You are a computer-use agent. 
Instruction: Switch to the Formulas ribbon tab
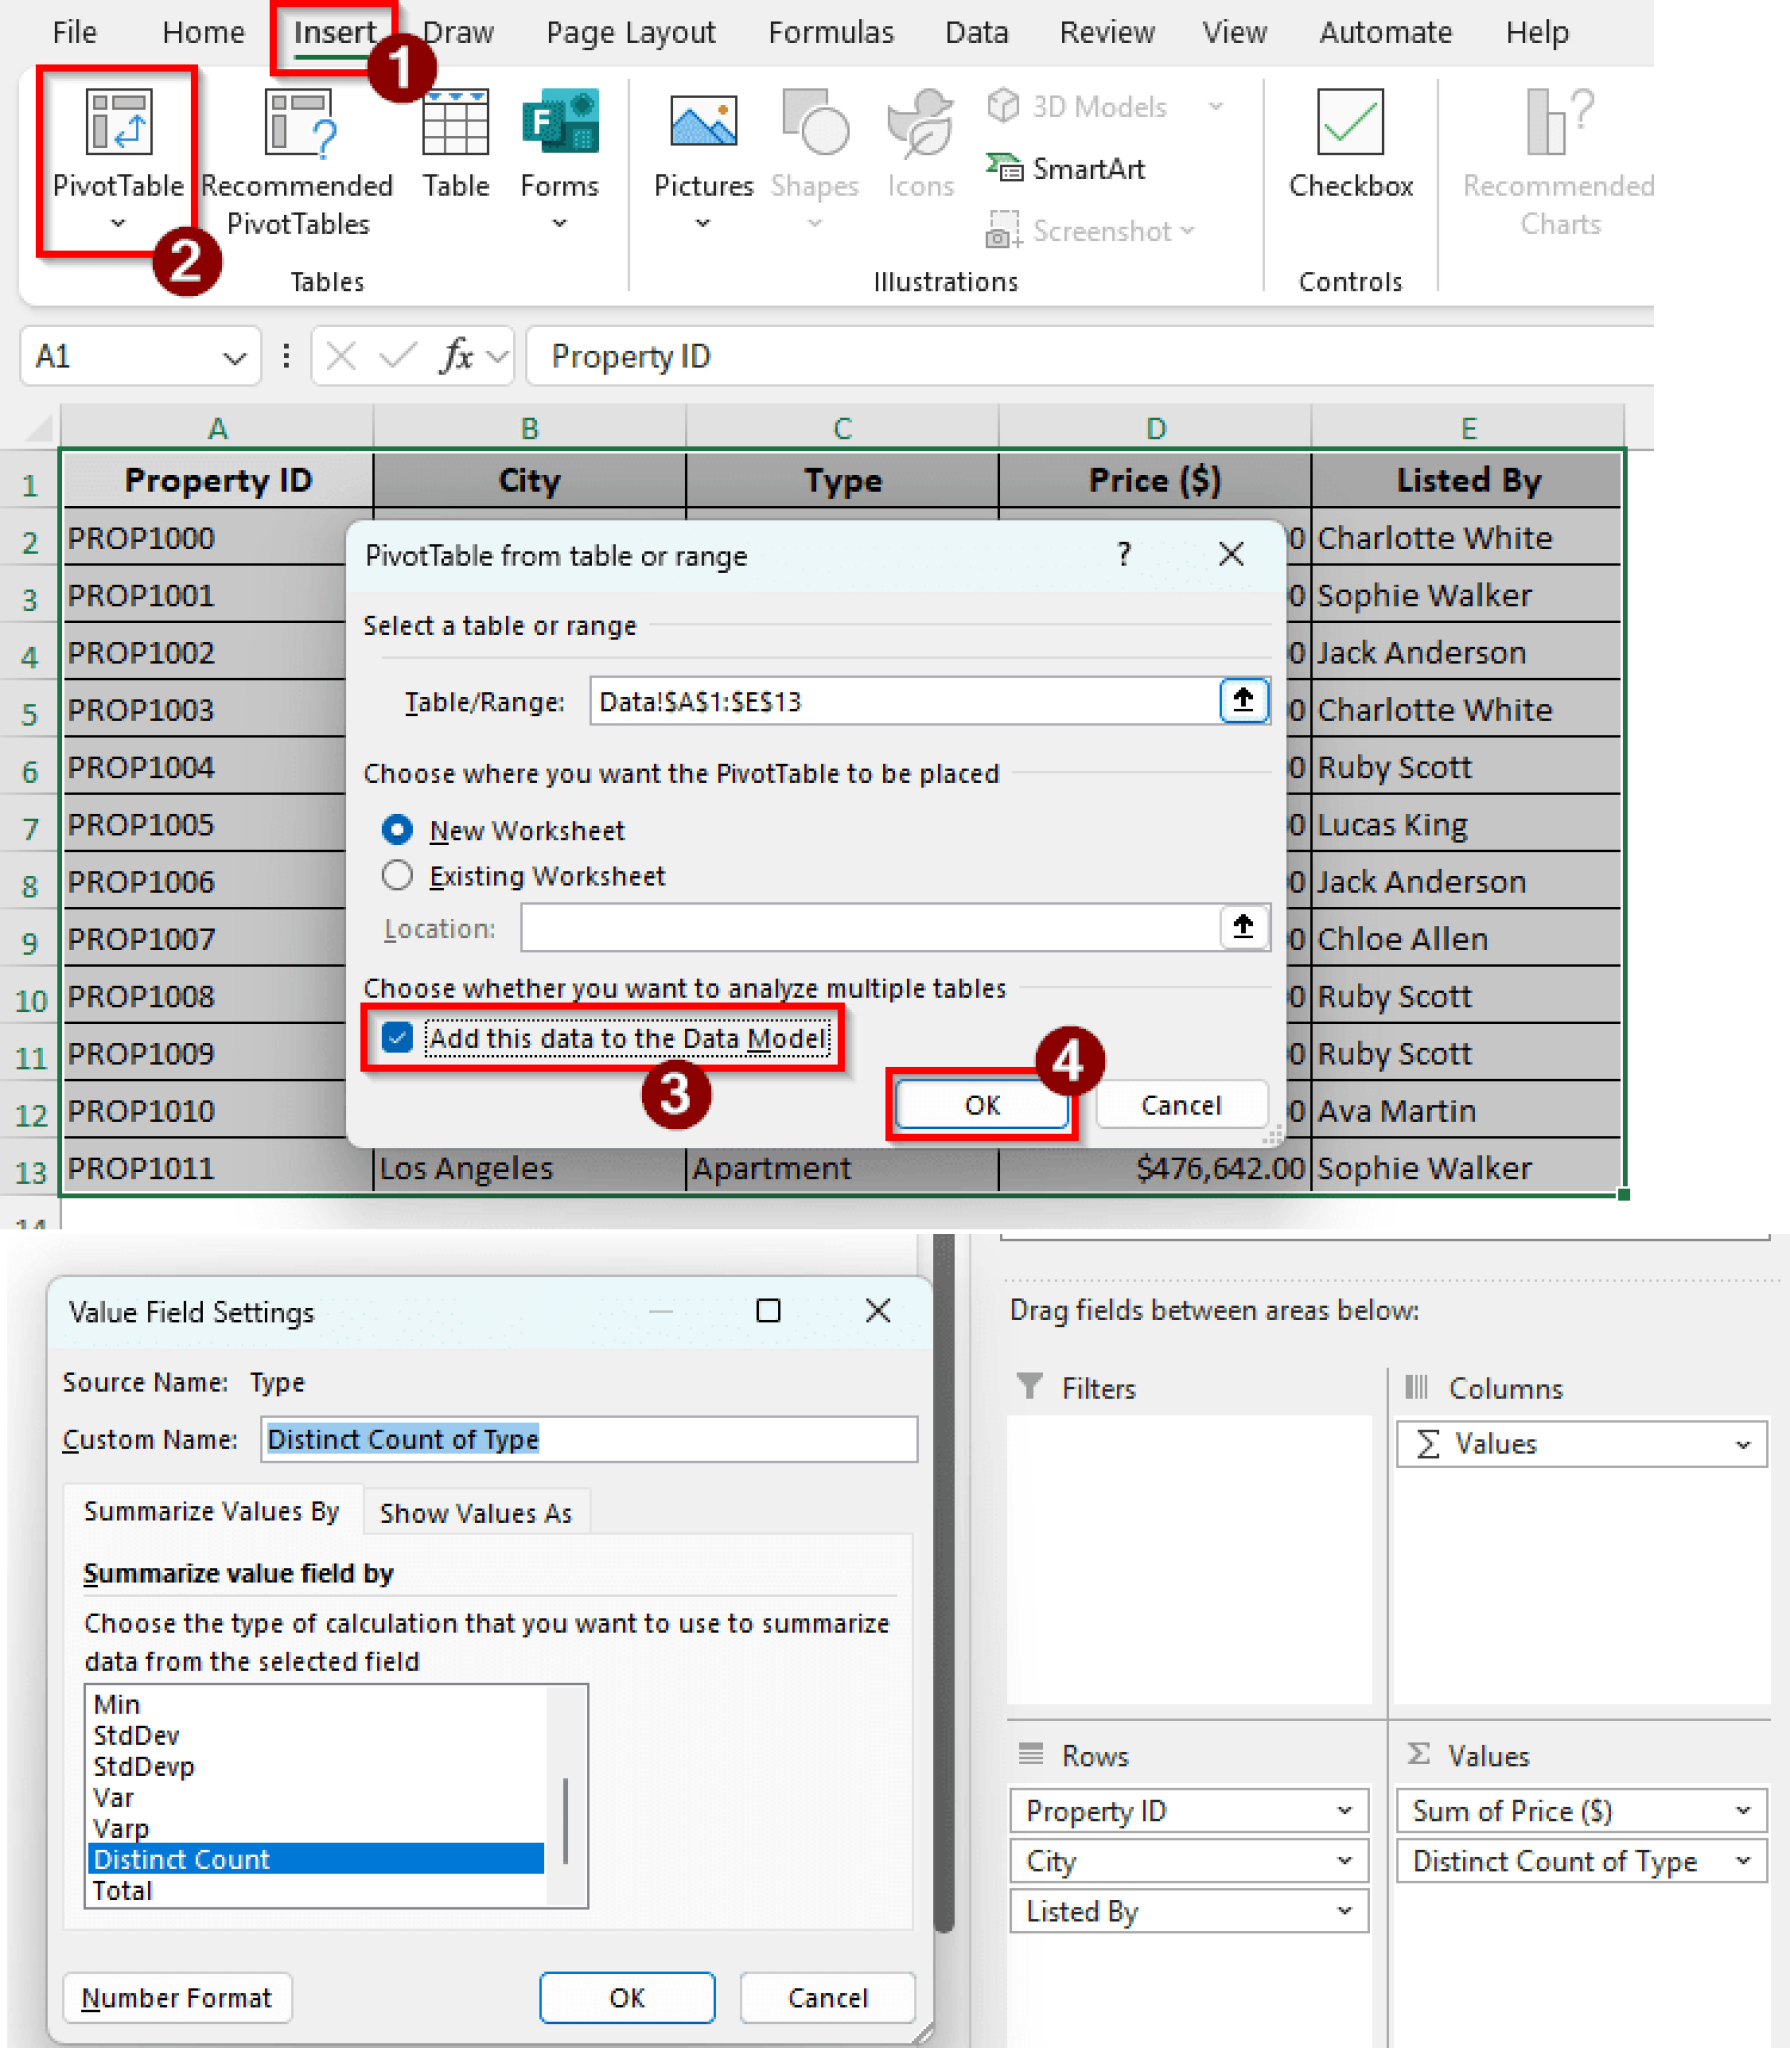[830, 31]
